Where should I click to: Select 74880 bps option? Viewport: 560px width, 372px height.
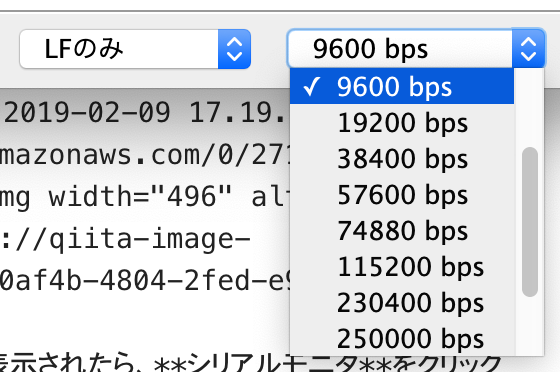[402, 231]
